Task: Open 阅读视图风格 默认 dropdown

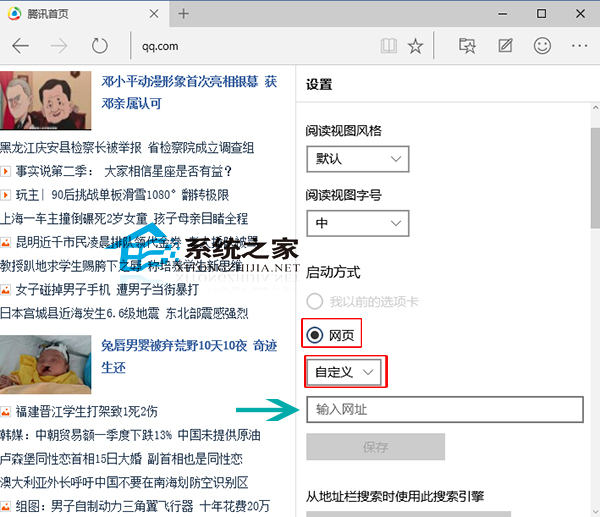Action: click(358, 159)
